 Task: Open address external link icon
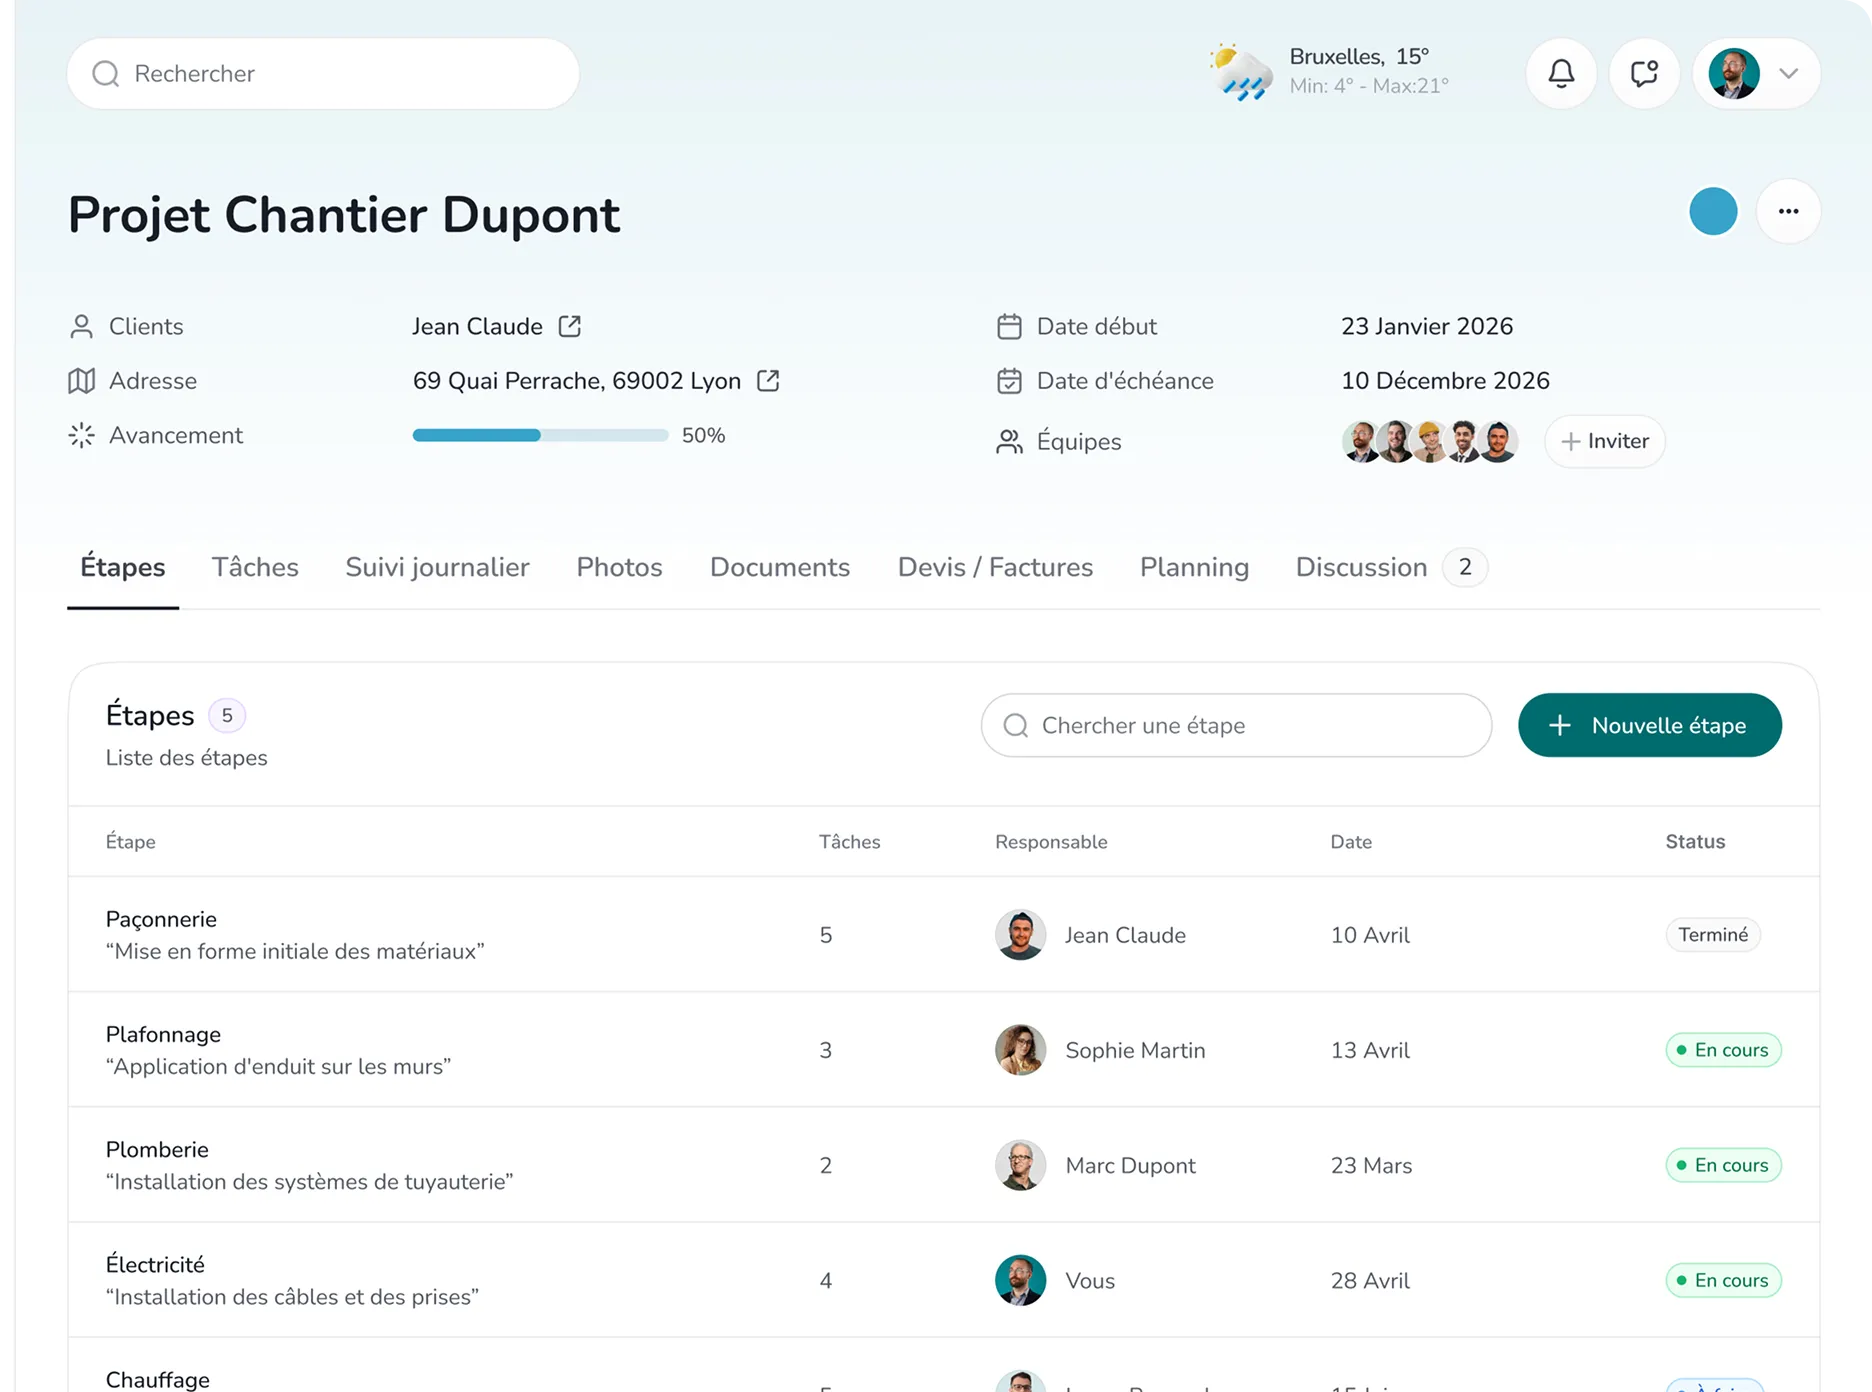pos(768,381)
